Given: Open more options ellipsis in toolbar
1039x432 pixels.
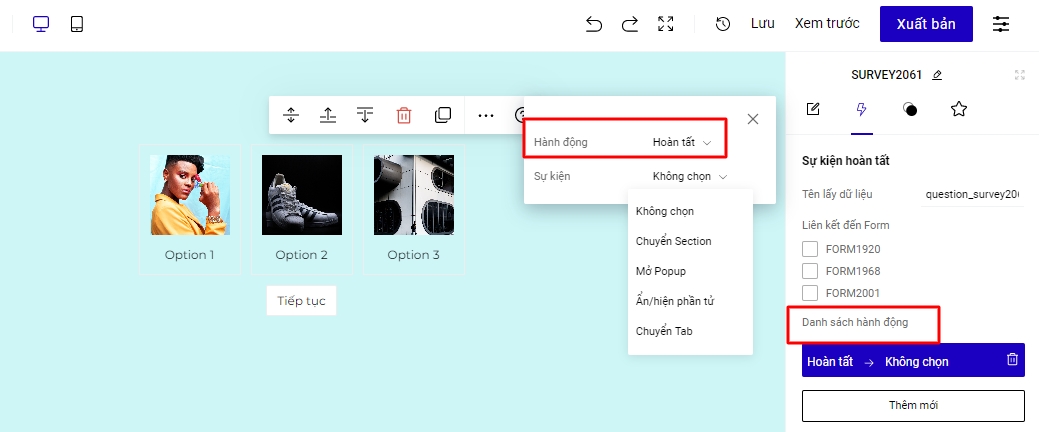Looking at the screenshot, I should click(486, 115).
